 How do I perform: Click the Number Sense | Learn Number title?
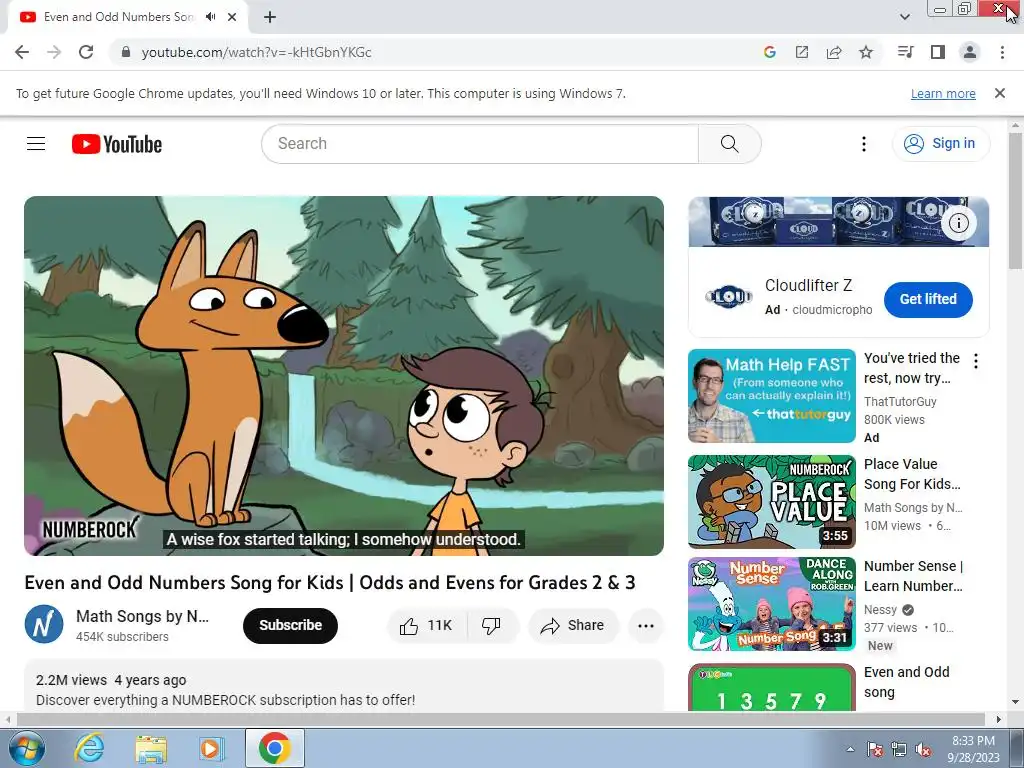(x=913, y=576)
